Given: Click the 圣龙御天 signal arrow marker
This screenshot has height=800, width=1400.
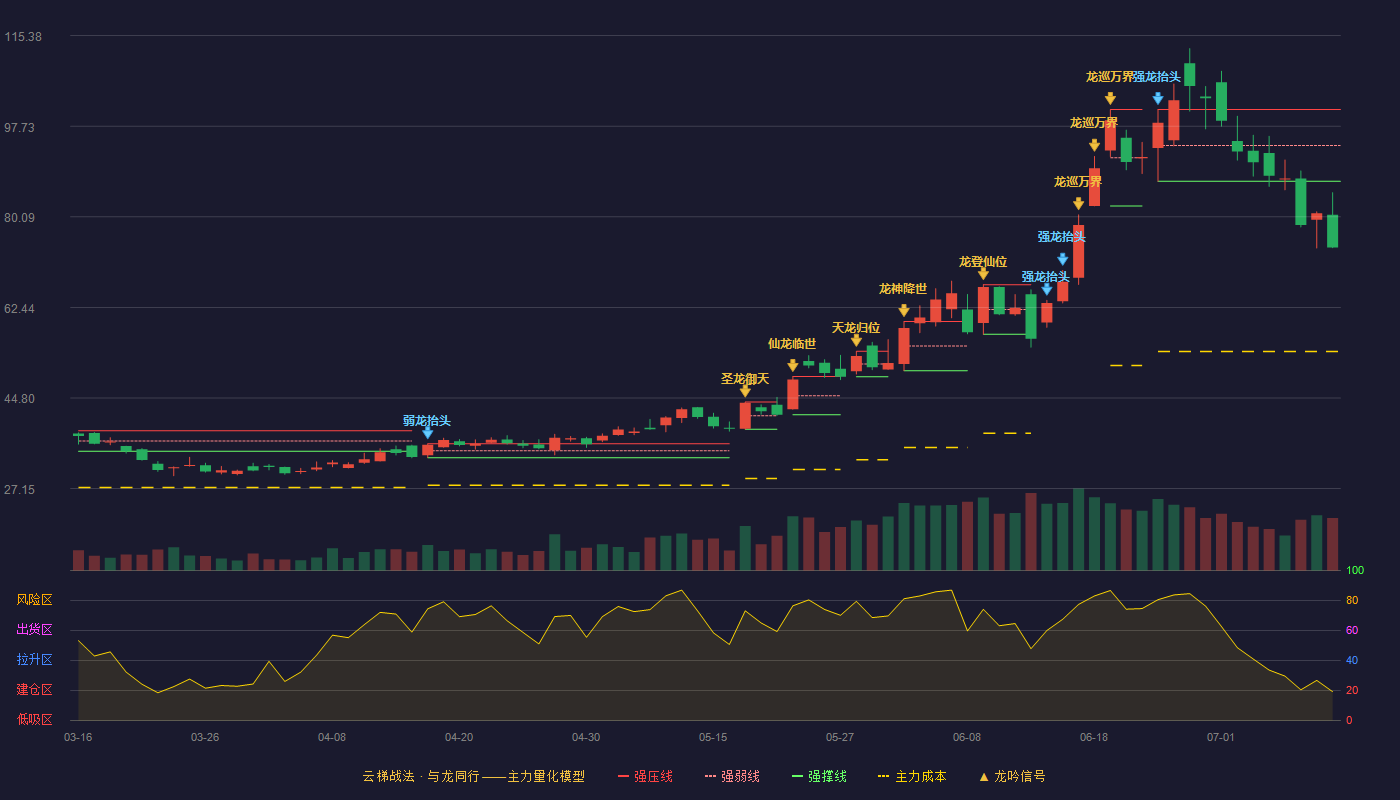Looking at the screenshot, I should [x=745, y=391].
